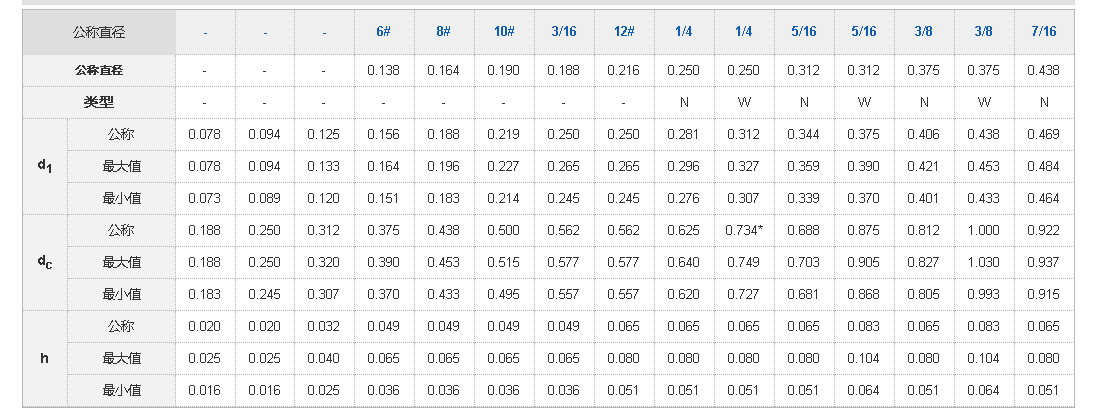Click the d1 row group header
The image size is (1094, 408).
coord(44,166)
